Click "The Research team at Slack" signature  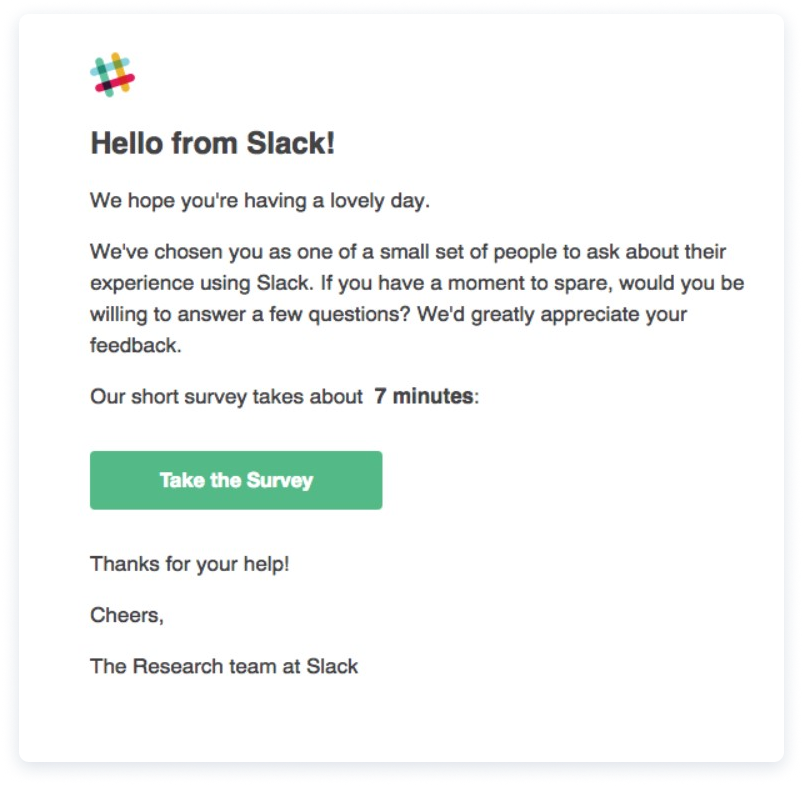click(x=224, y=667)
